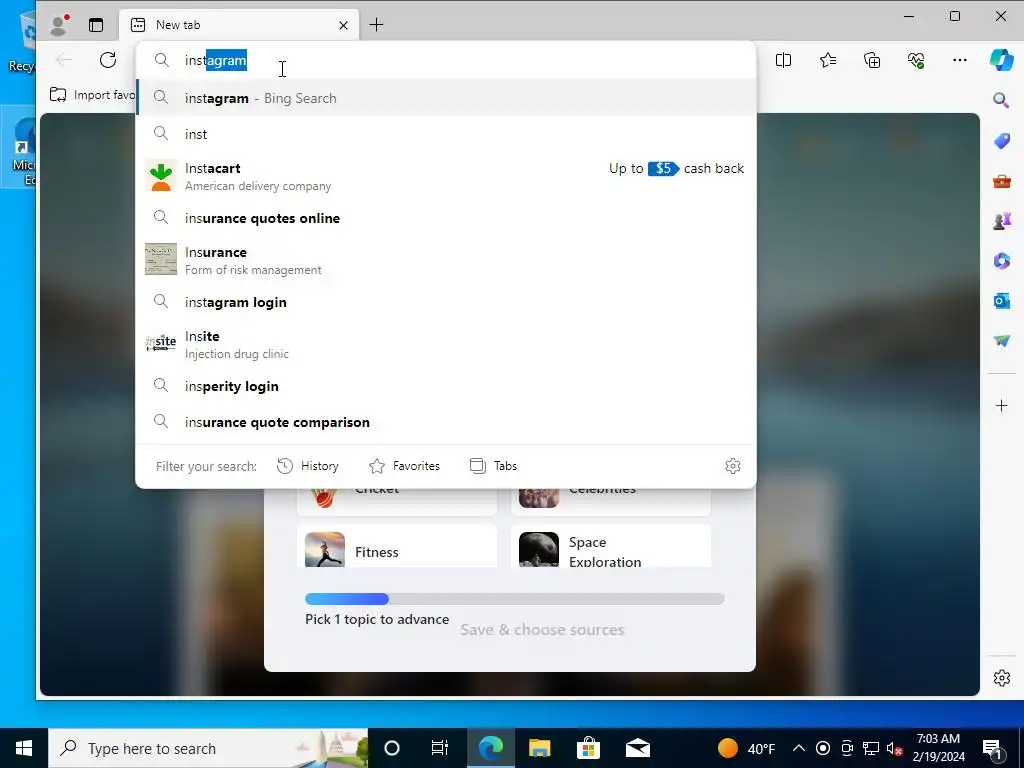Open the Collections icon

pyautogui.click(x=872, y=60)
